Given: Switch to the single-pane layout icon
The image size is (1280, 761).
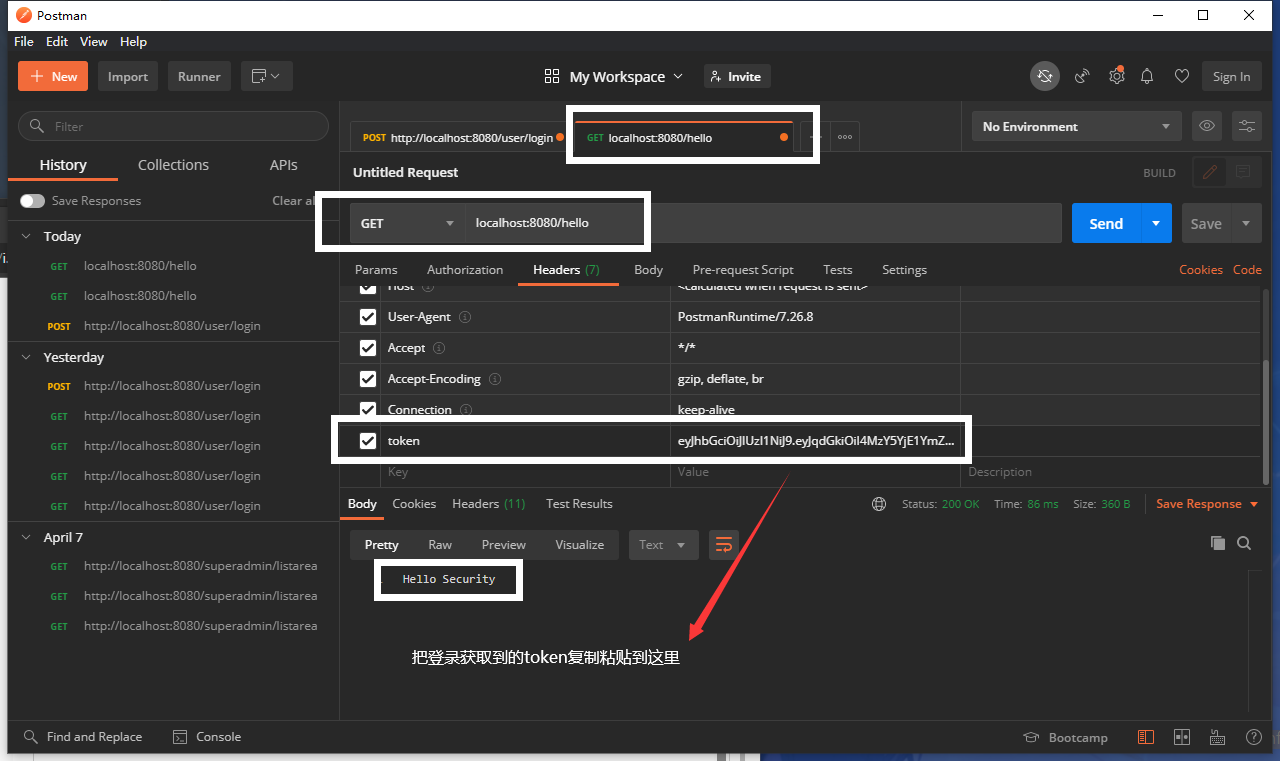Looking at the screenshot, I should click(1146, 737).
